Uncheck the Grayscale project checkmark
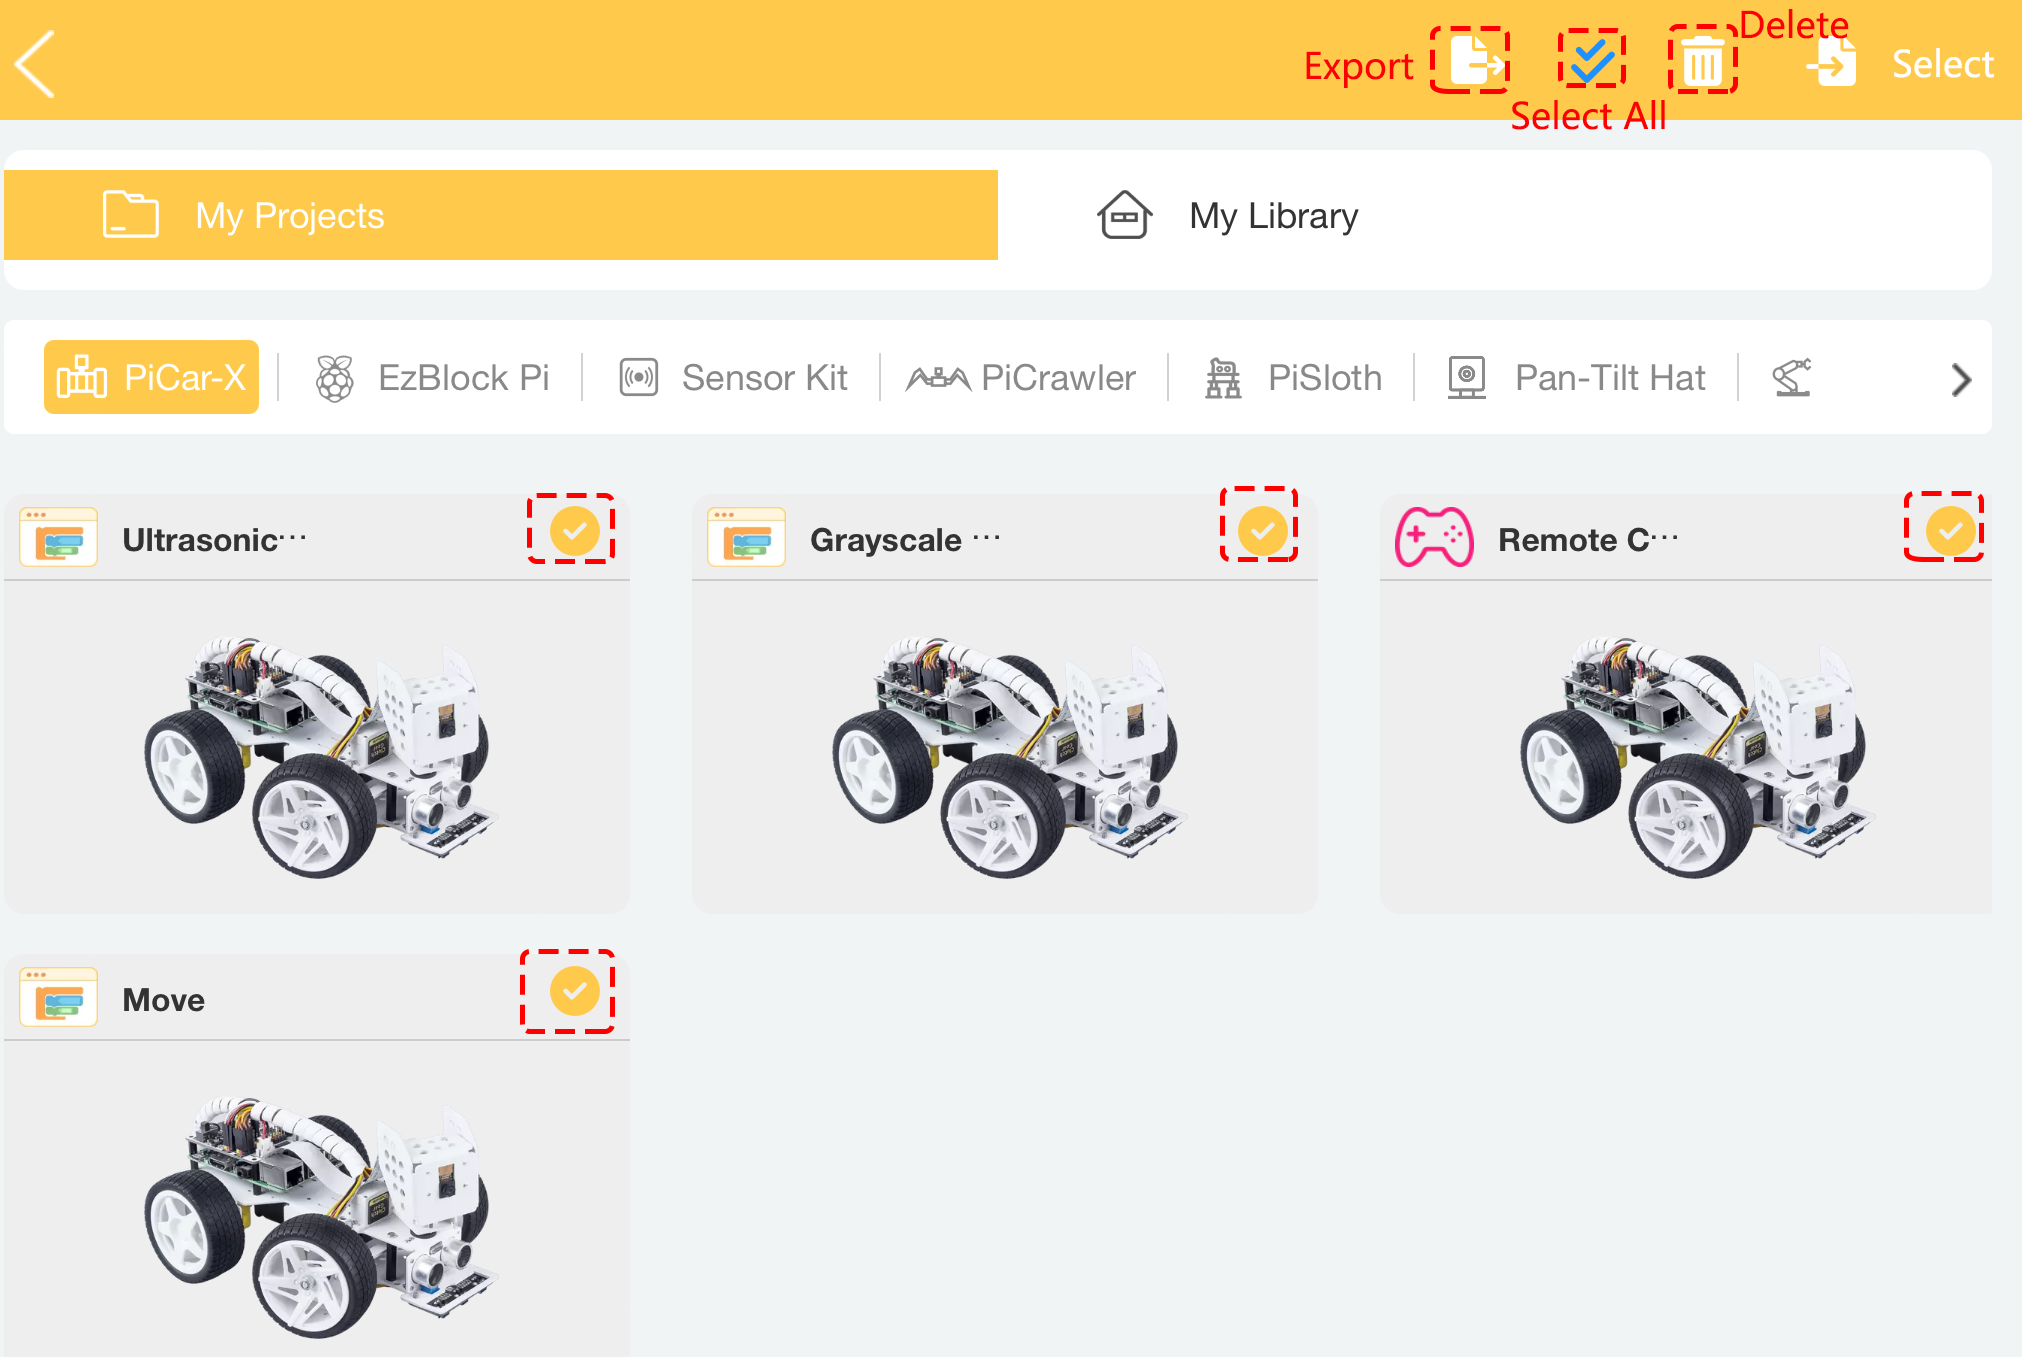The image size is (2022, 1357). (x=1263, y=530)
